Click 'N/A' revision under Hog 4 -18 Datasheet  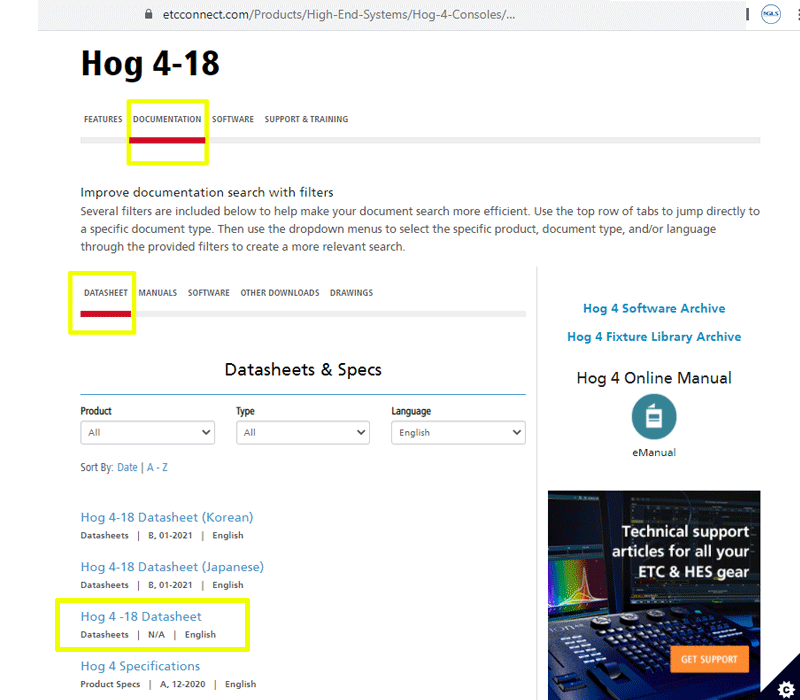(x=156, y=635)
